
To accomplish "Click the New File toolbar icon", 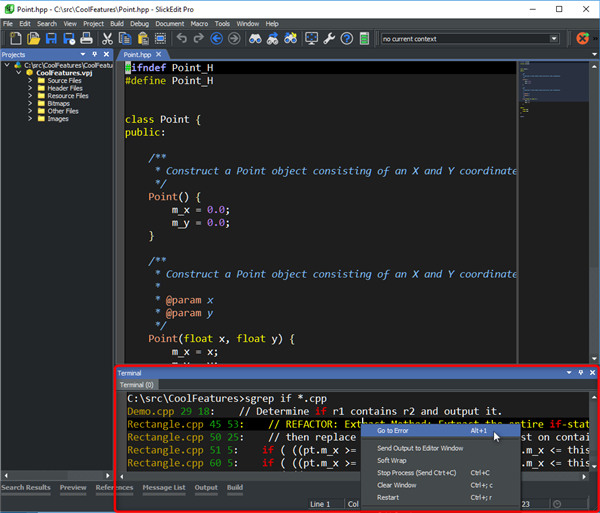I will [15, 39].
